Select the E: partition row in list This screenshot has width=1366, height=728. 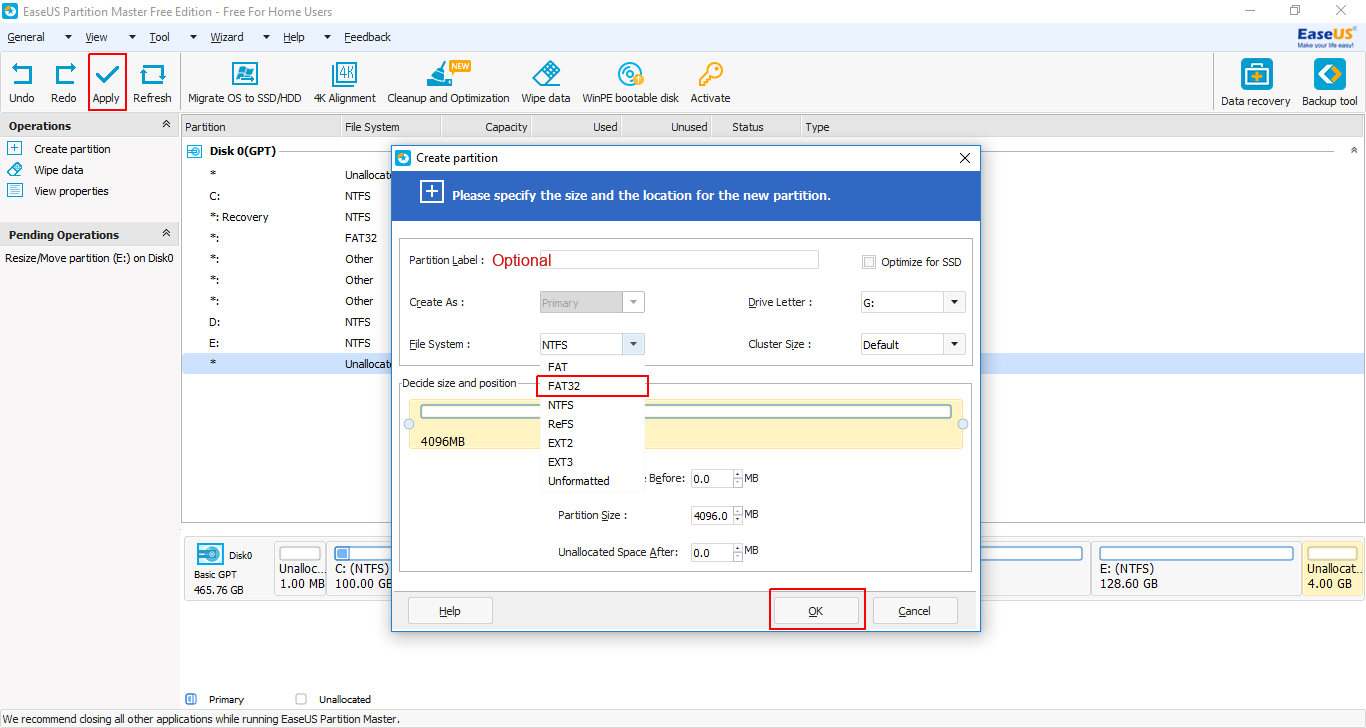click(286, 343)
